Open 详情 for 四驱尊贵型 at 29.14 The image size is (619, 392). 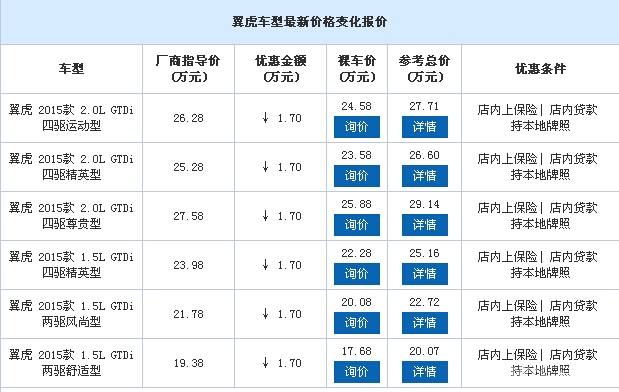[425, 225]
